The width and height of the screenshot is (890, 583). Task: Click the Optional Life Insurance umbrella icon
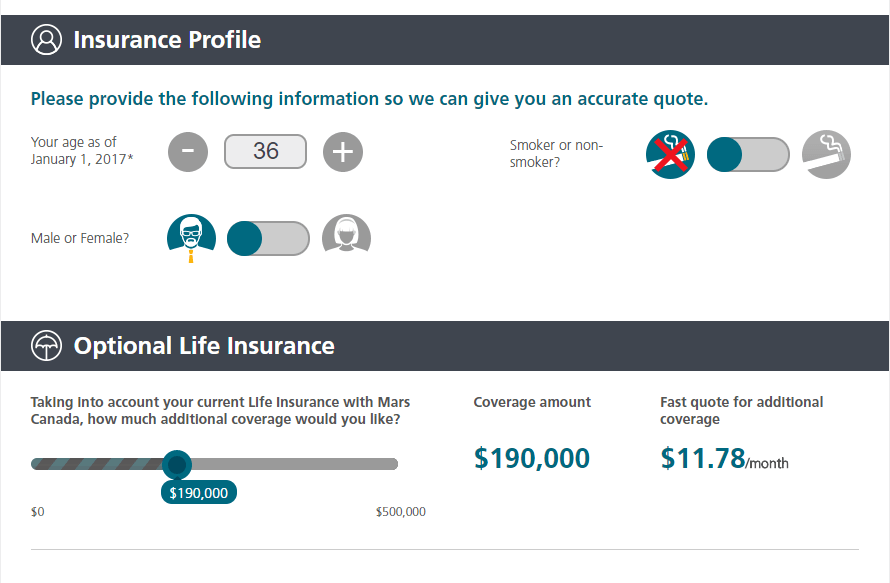(x=47, y=346)
